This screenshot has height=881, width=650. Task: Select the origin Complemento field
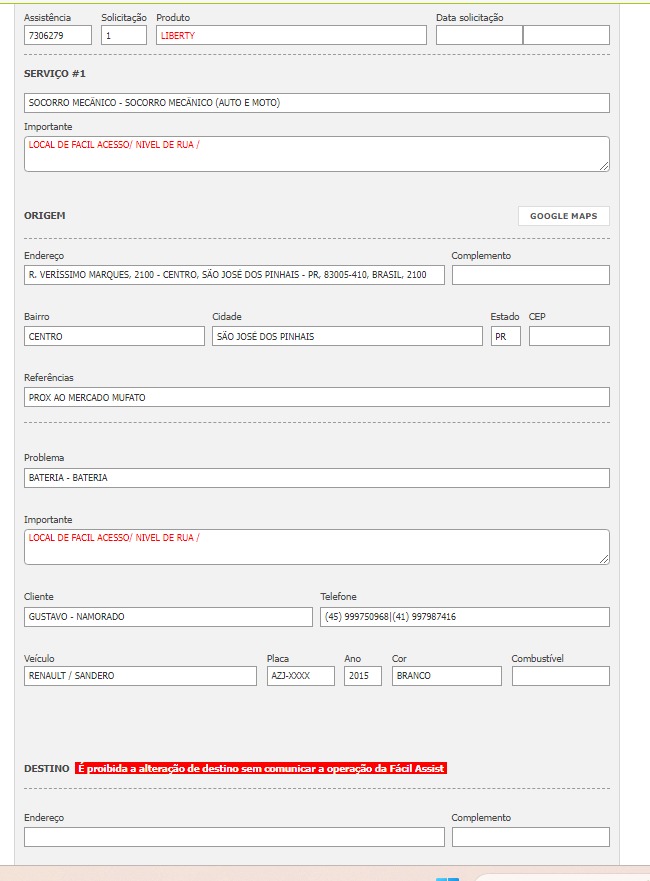(530, 275)
